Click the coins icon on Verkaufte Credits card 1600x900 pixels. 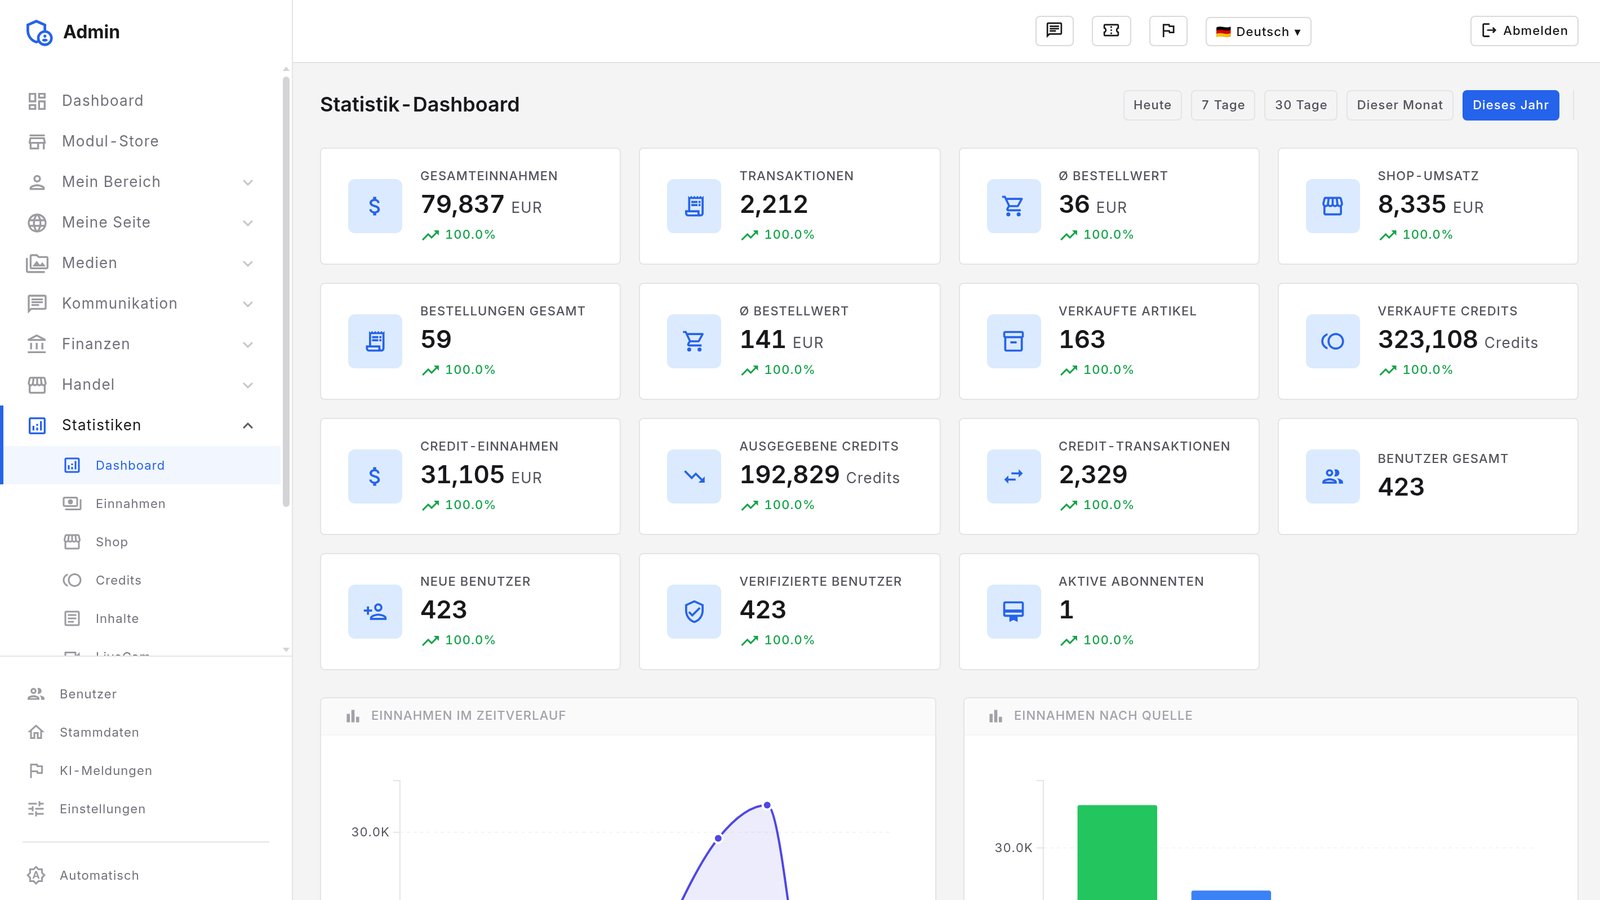[1333, 341]
